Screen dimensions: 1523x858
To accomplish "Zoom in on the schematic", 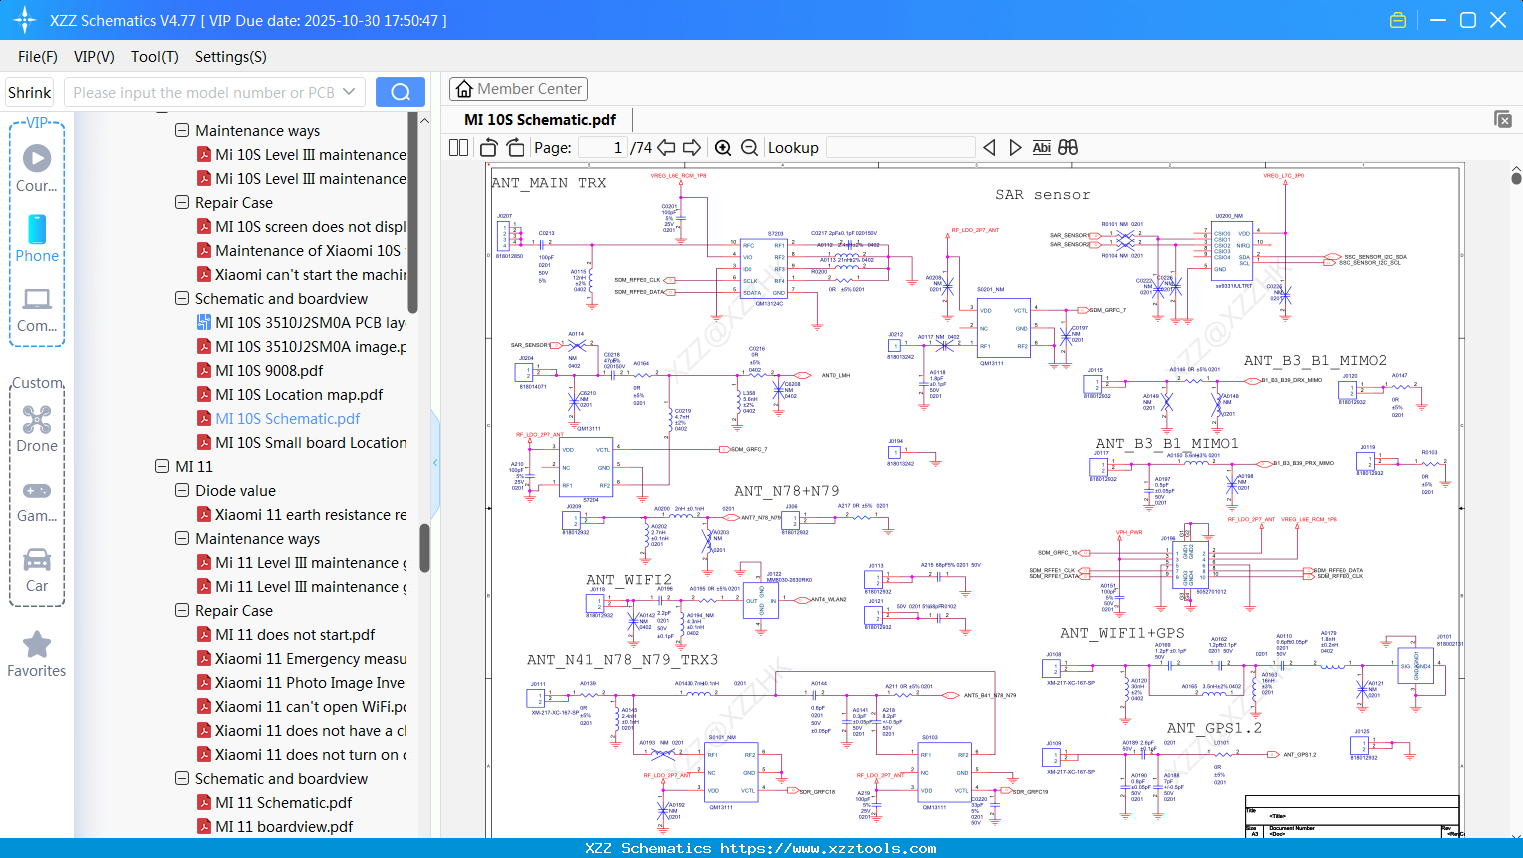I will click(x=722, y=147).
